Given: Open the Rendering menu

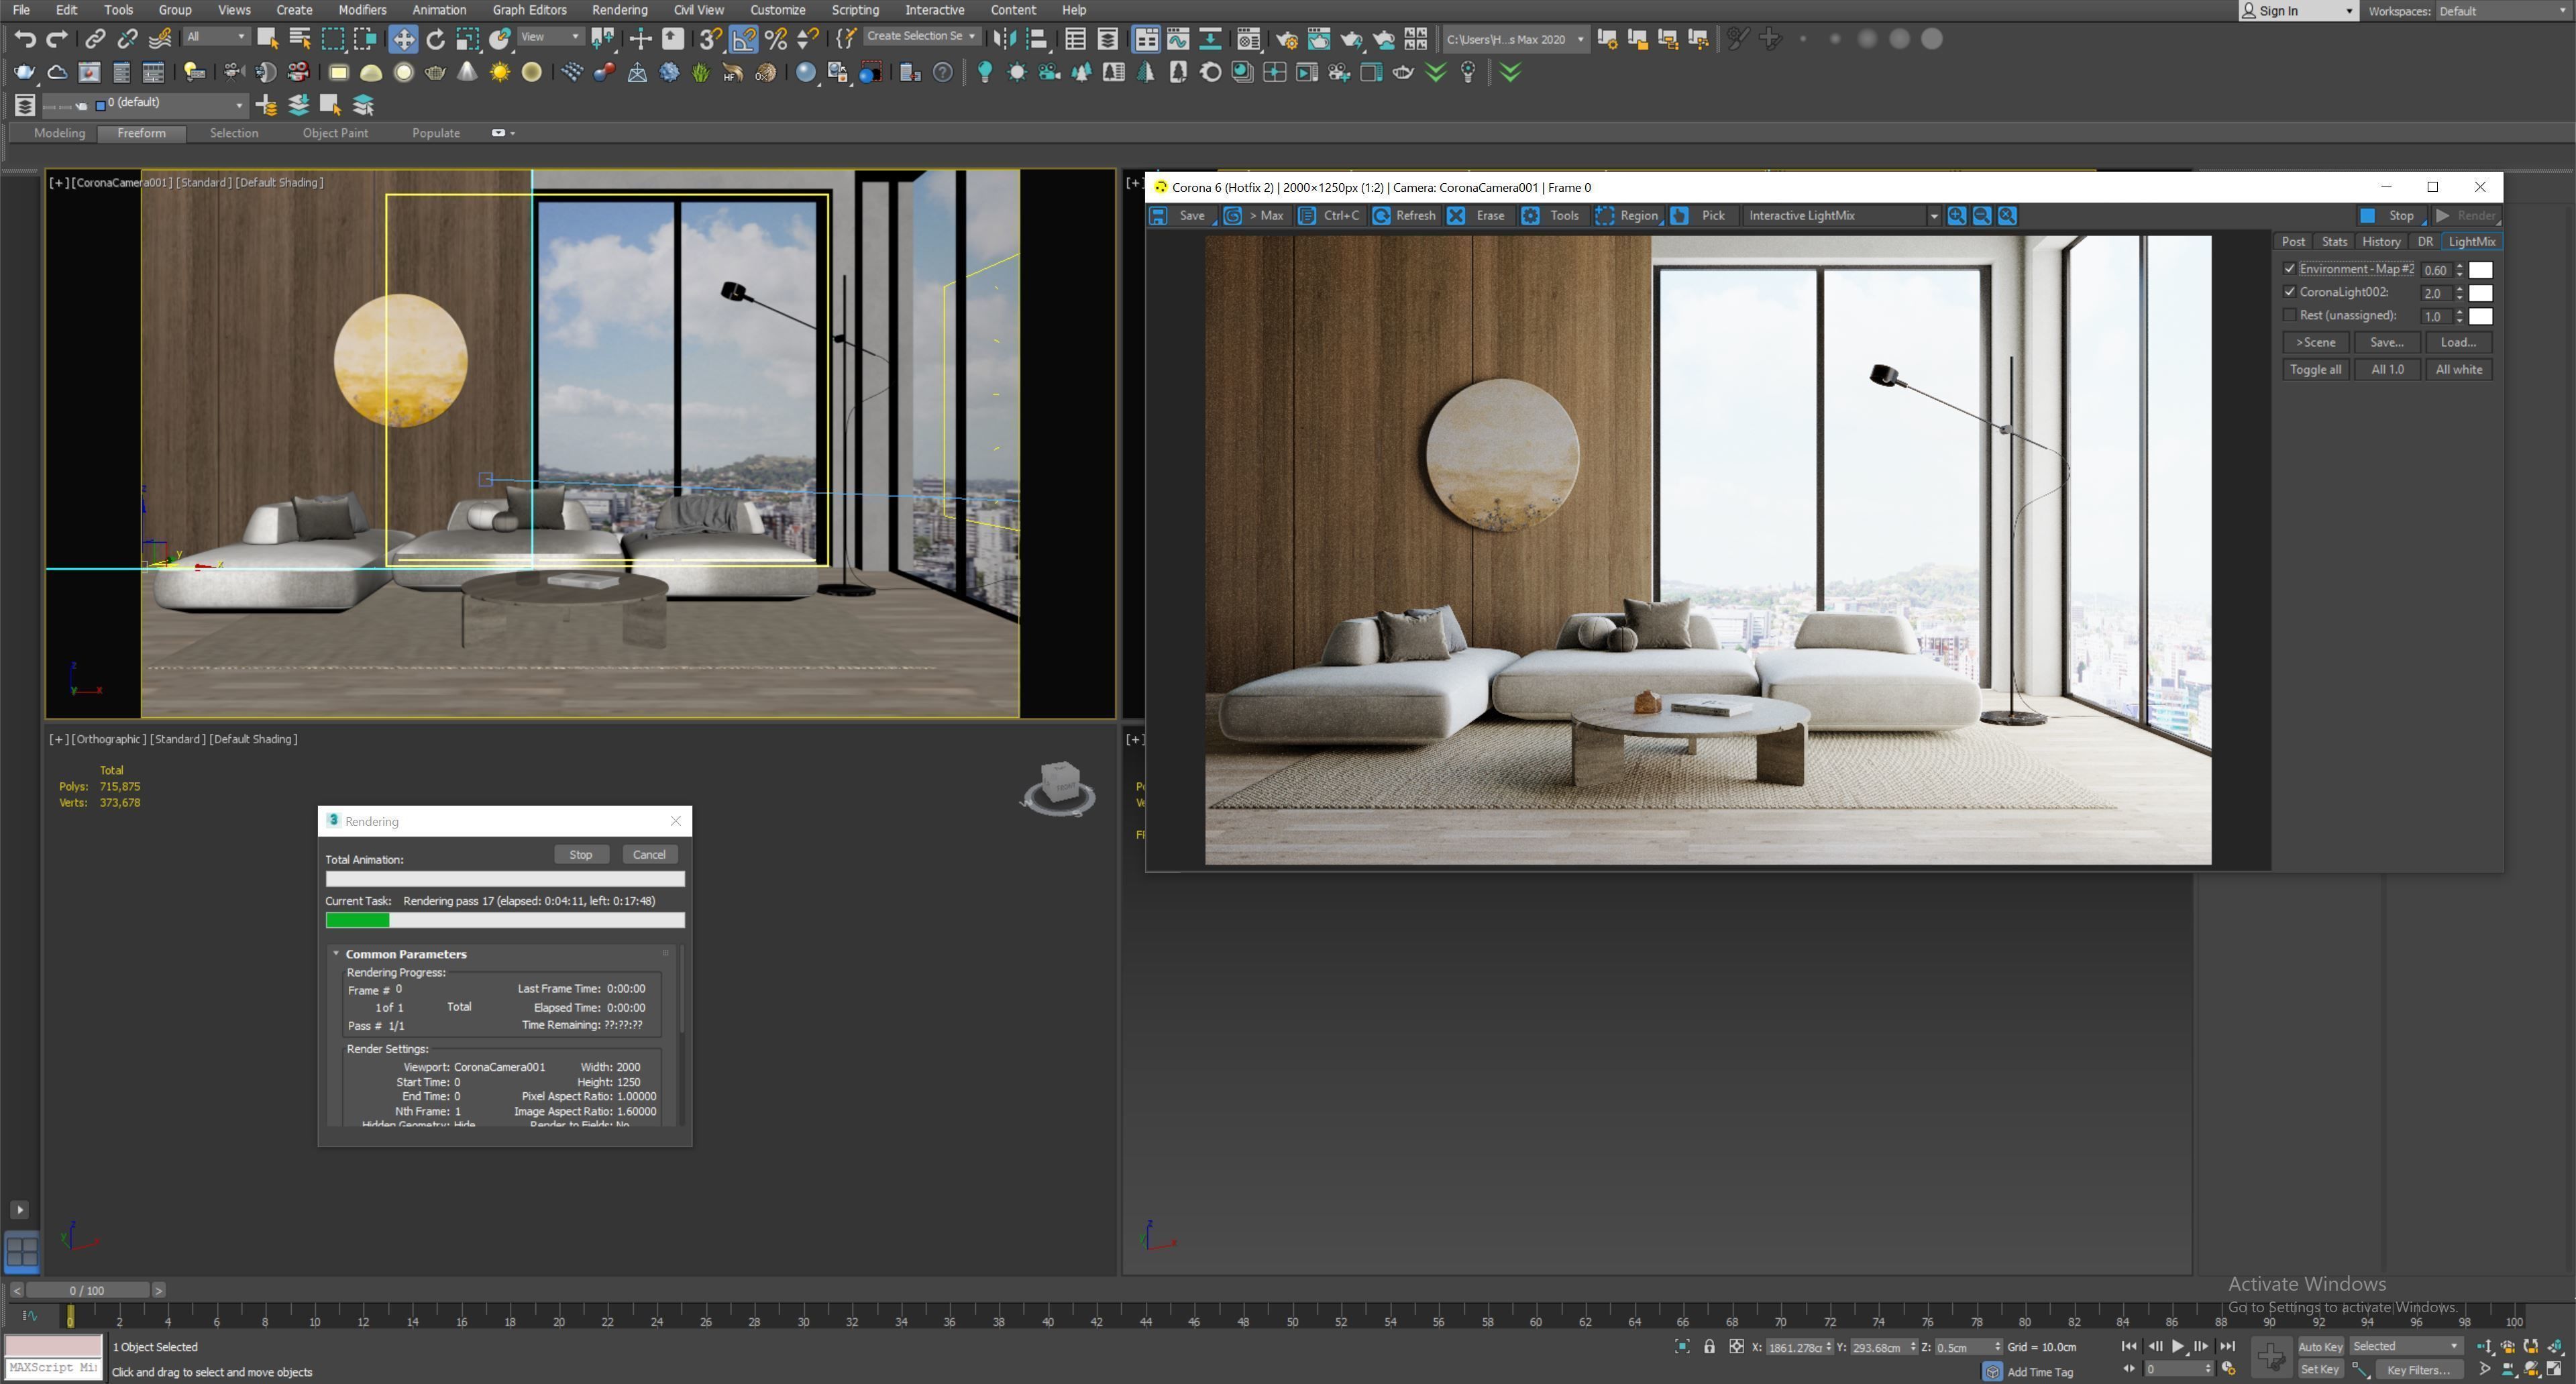Looking at the screenshot, I should tap(619, 10).
